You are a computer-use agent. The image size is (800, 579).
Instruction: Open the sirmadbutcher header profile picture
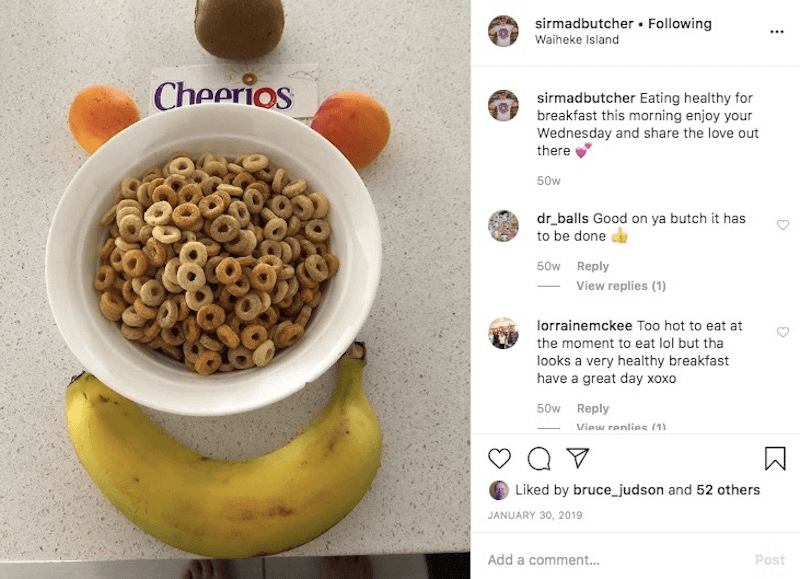point(503,31)
